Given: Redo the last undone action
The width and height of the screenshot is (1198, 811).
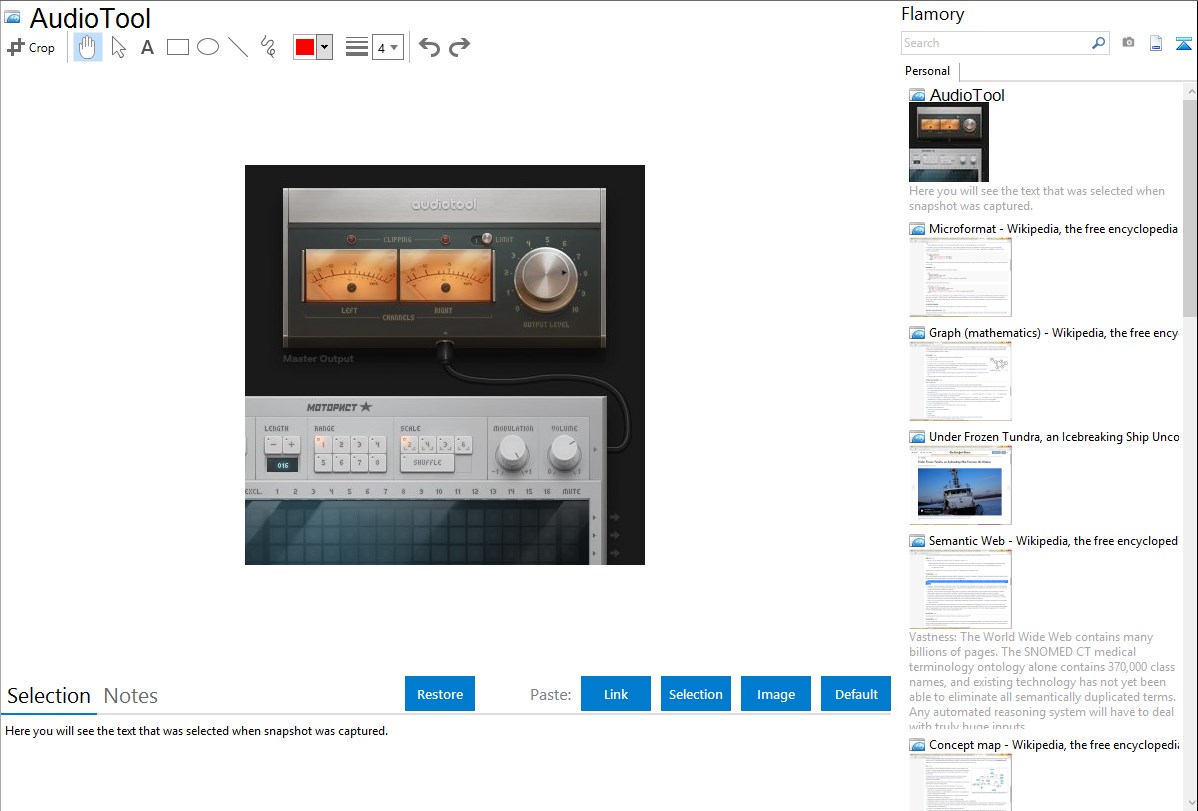Looking at the screenshot, I should click(459, 47).
